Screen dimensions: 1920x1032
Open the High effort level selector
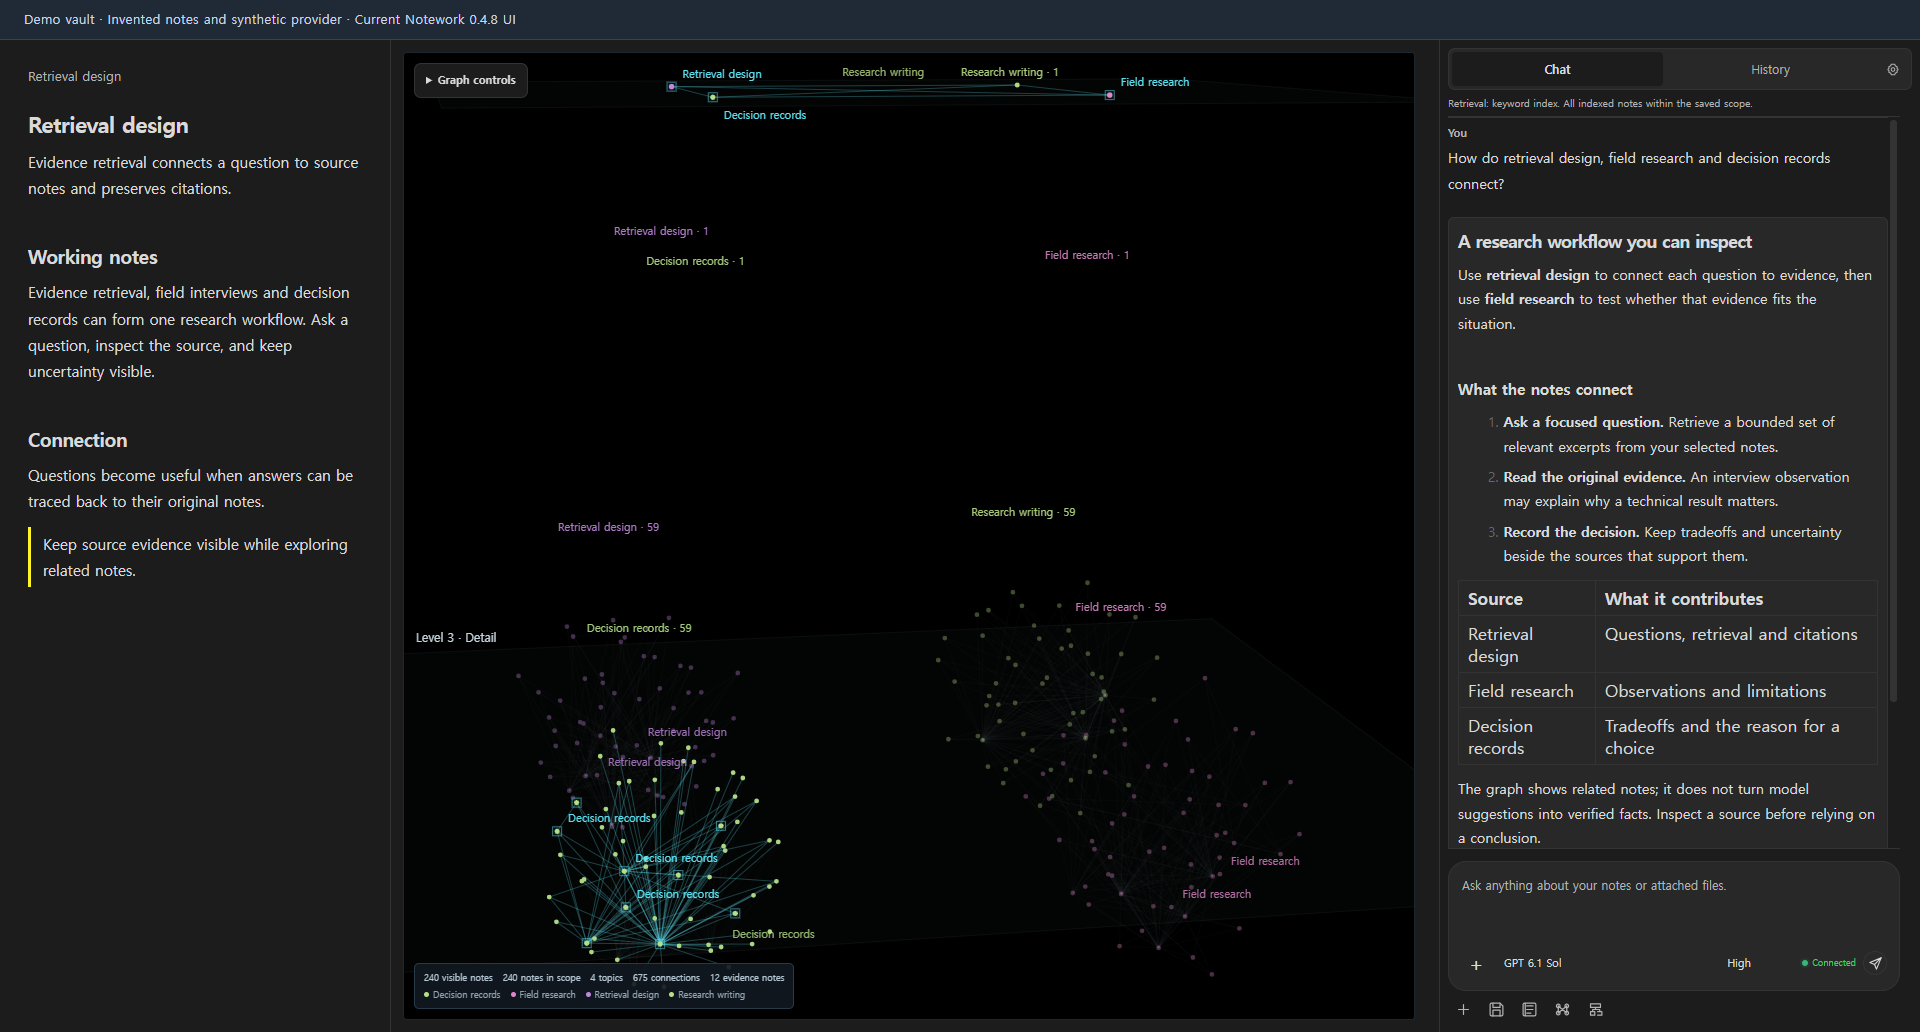coord(1739,964)
